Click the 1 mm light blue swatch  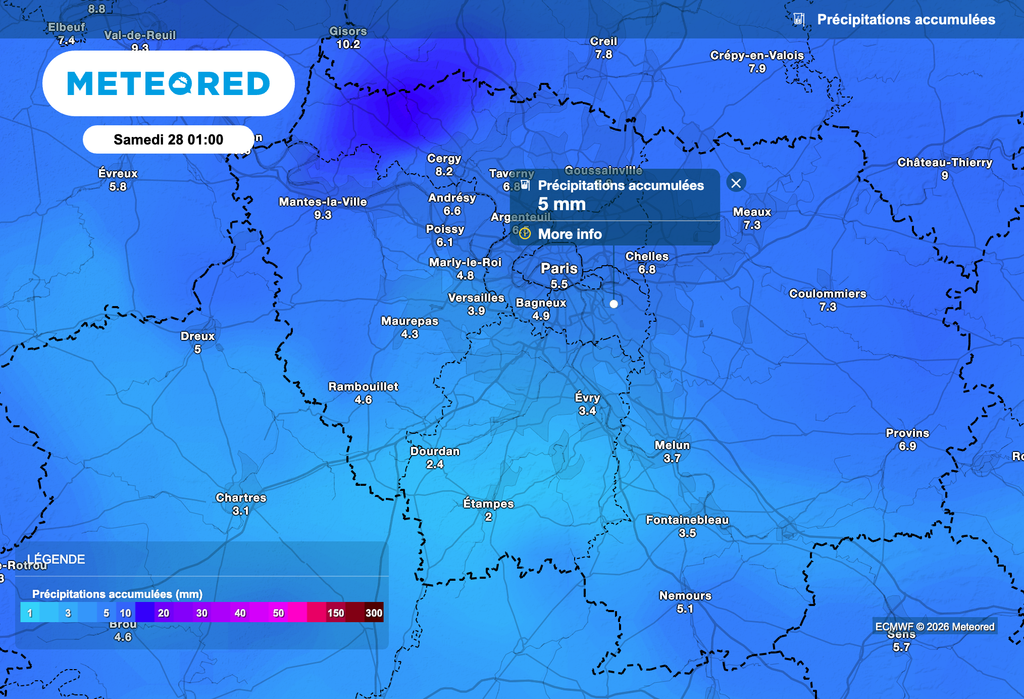(30, 613)
